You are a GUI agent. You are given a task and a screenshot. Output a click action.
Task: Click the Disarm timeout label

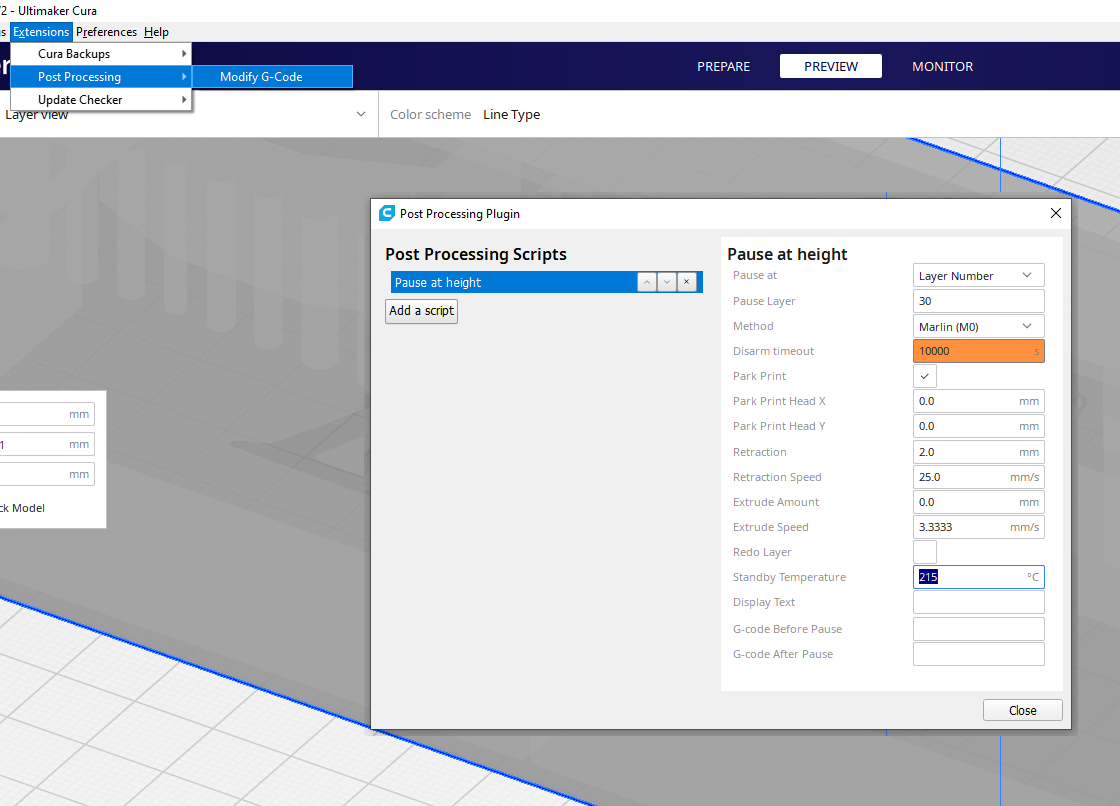pyautogui.click(x=773, y=351)
